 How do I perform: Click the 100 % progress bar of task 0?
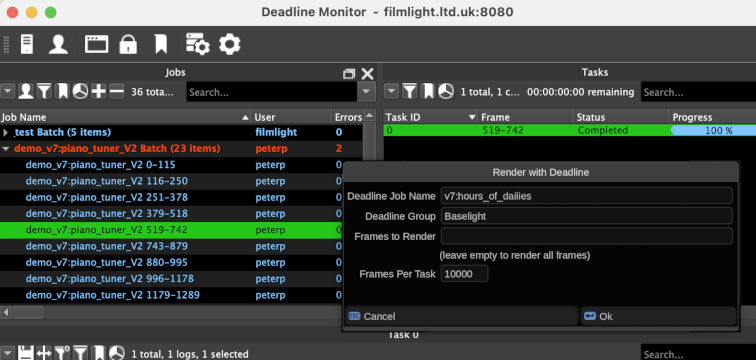click(x=714, y=130)
